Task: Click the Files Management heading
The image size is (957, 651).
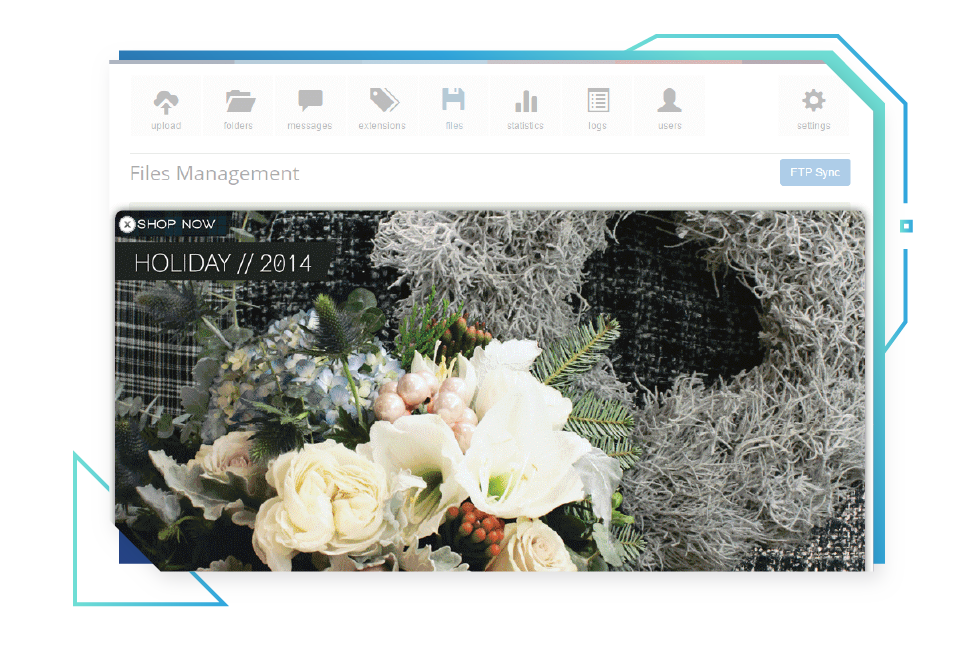Action: (214, 173)
